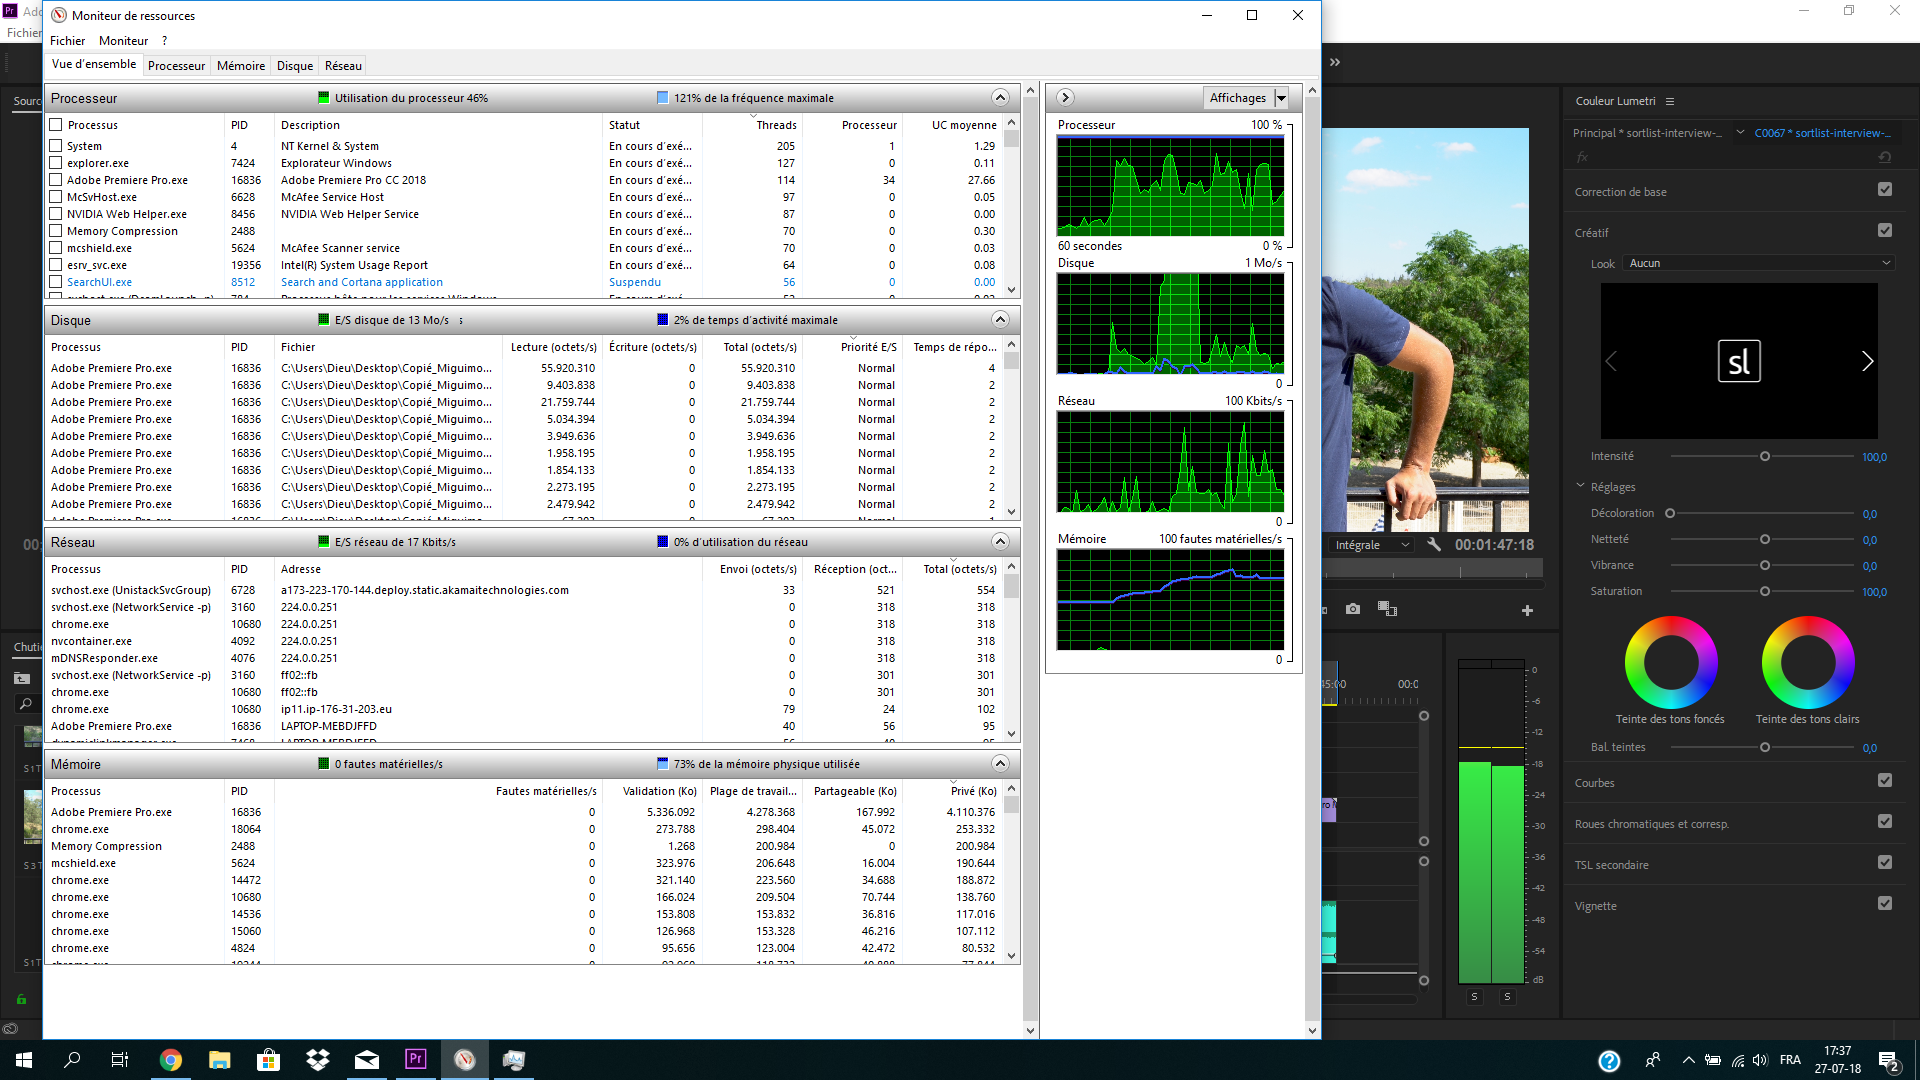1920x1080 pixels.
Task: Sort processes by UC moyenne column
Action: point(955,125)
